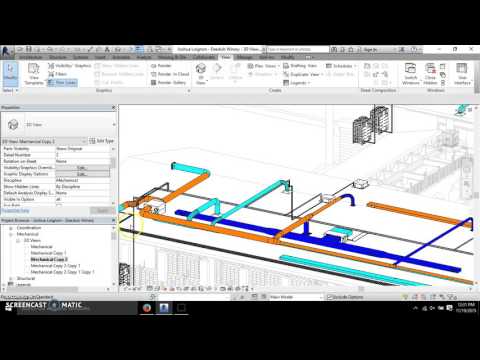Expand the Structural node in Project Browser

[11, 278]
